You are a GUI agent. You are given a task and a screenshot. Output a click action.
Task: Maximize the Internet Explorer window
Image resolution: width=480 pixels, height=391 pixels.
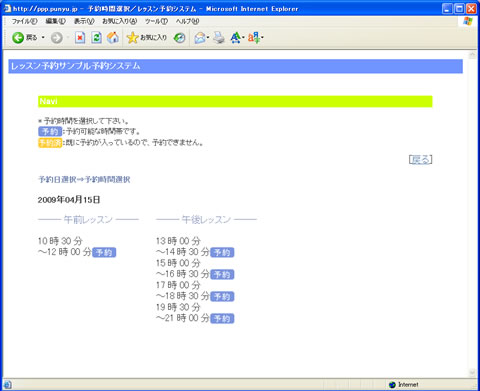(x=459, y=8)
